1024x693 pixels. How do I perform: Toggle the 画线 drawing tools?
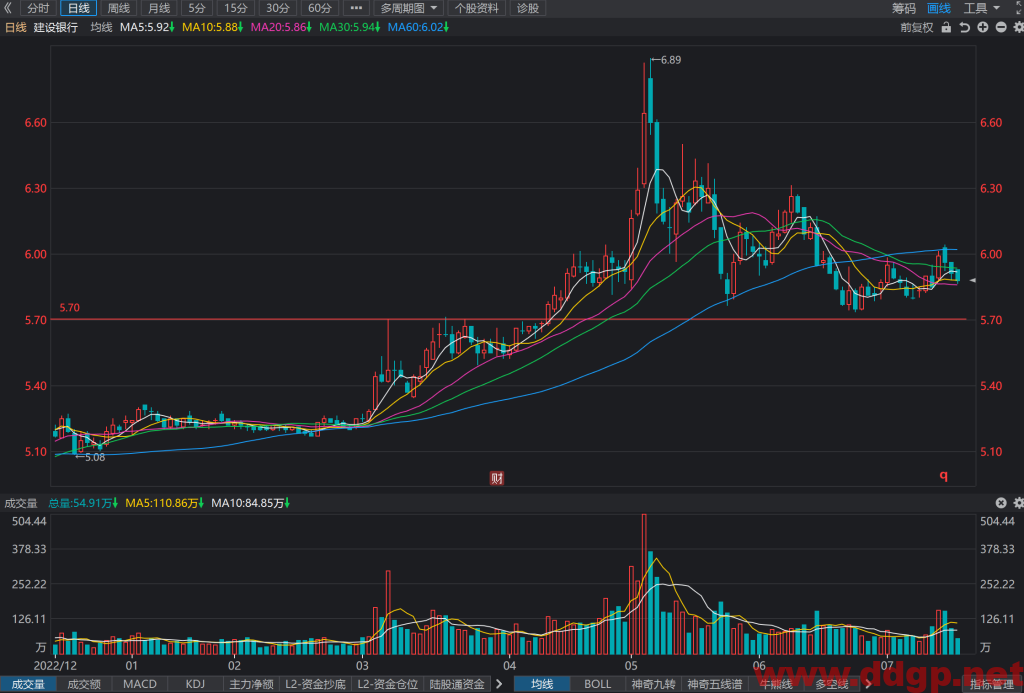tap(939, 8)
